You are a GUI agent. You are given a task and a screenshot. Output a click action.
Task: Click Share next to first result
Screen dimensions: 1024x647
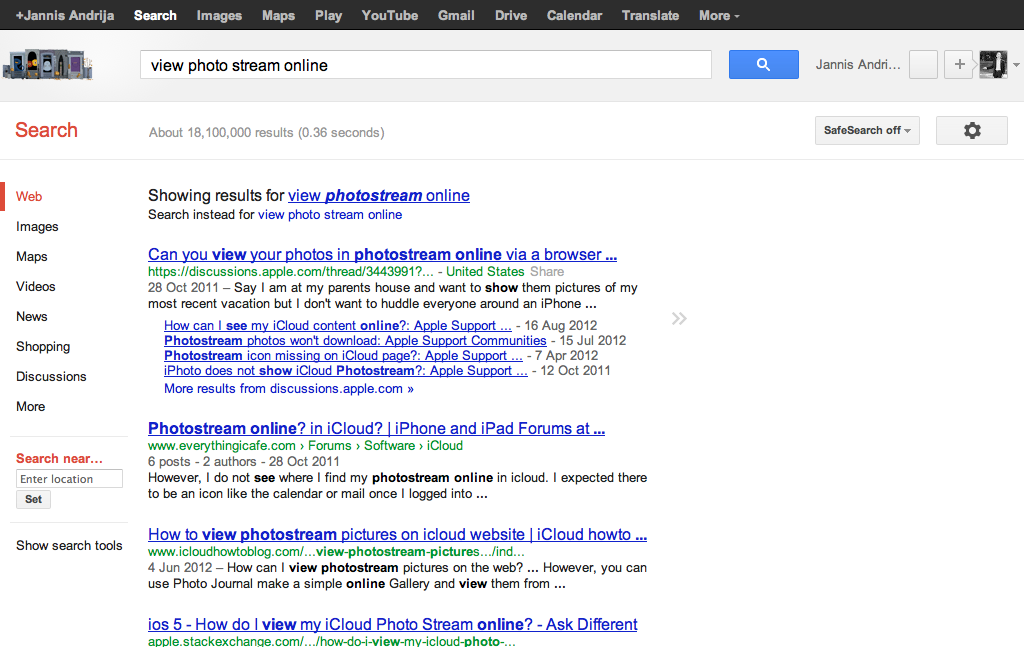coord(547,272)
